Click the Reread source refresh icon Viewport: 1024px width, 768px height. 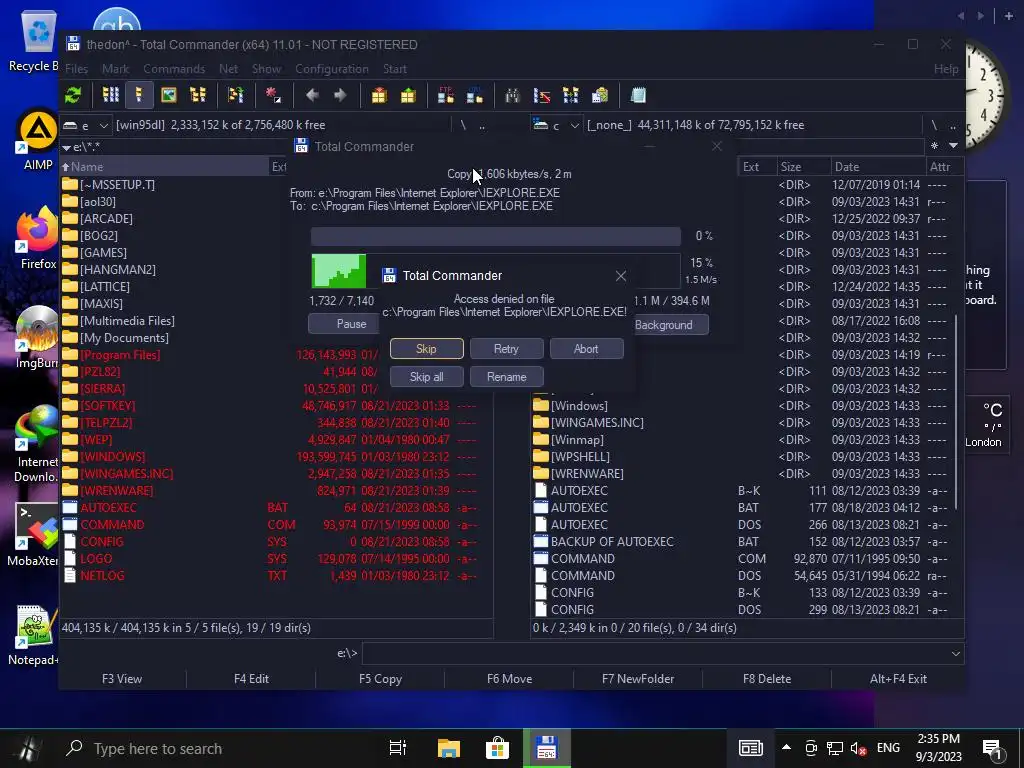click(x=73, y=95)
